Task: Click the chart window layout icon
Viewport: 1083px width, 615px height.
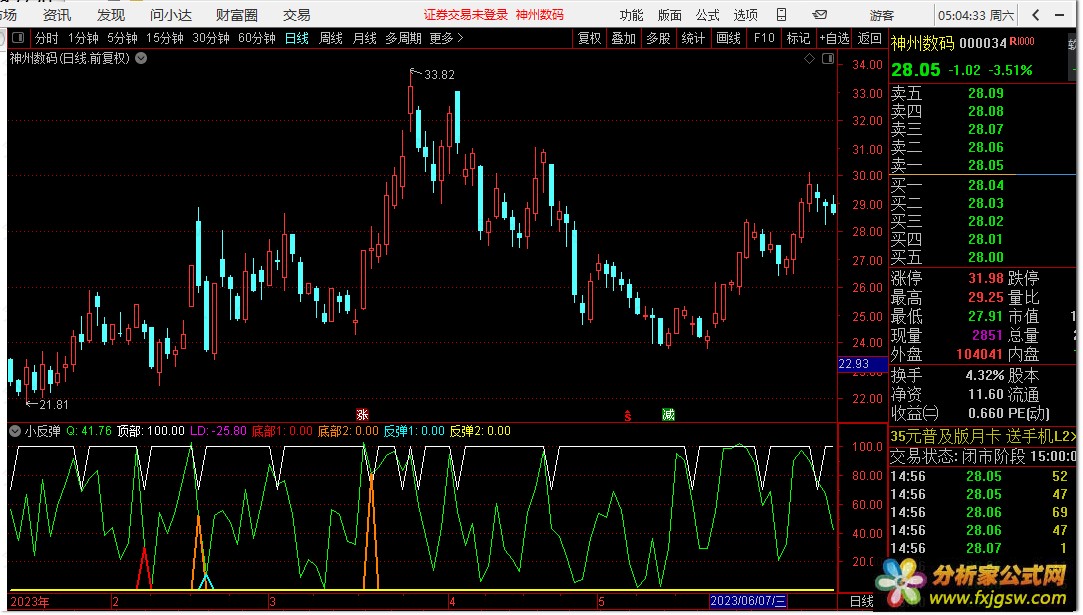Action: coord(828,59)
